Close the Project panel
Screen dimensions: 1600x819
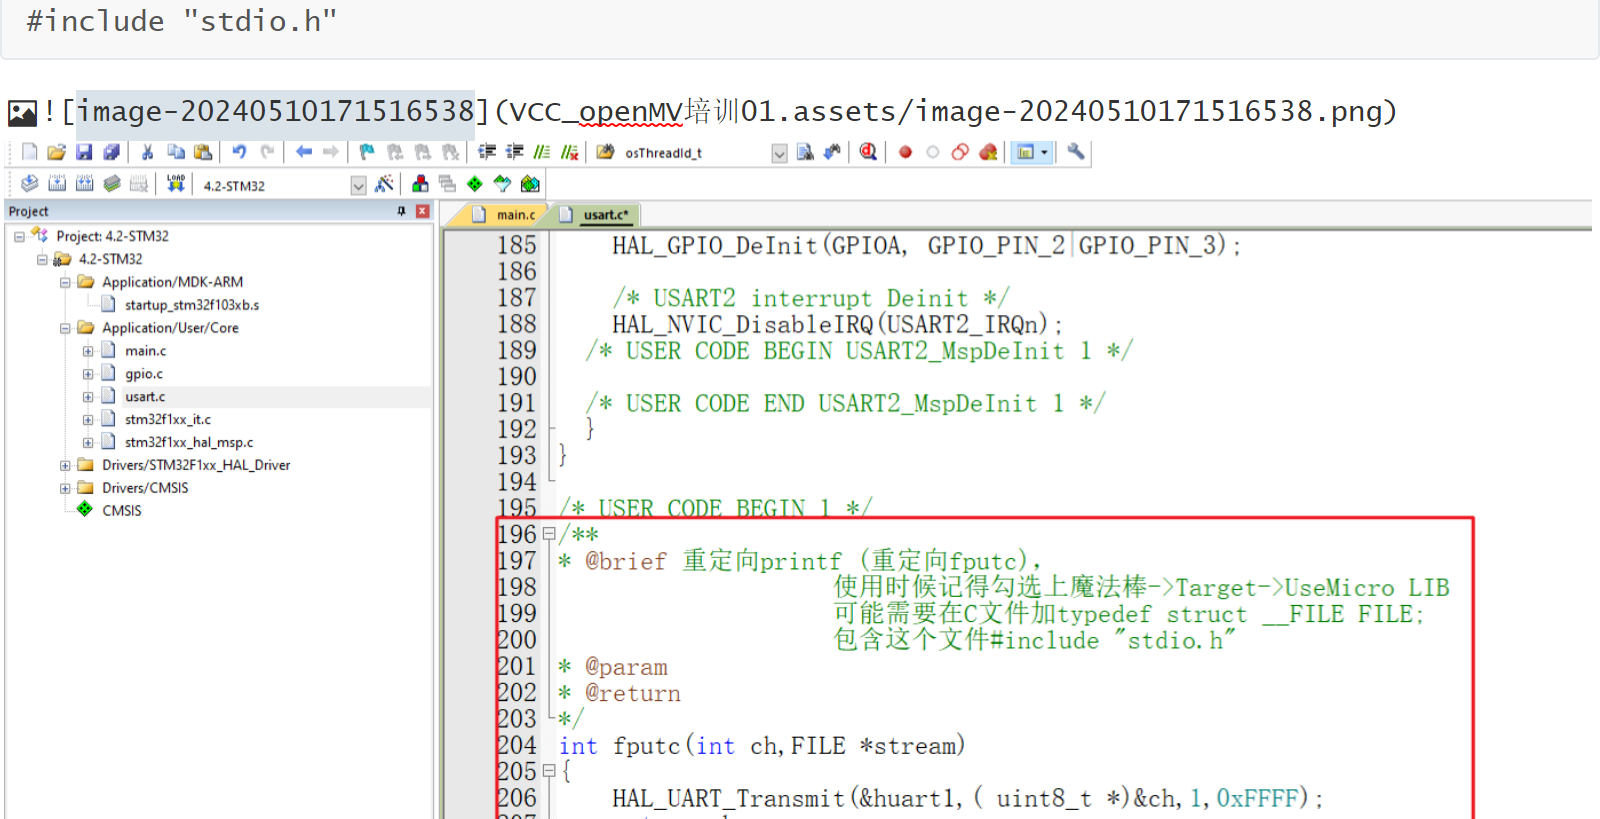coord(422,211)
